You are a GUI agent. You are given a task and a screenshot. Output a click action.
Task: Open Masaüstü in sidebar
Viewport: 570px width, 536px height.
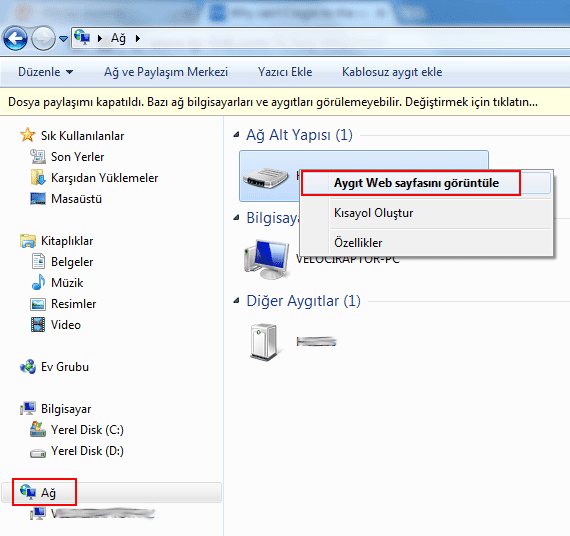76,199
